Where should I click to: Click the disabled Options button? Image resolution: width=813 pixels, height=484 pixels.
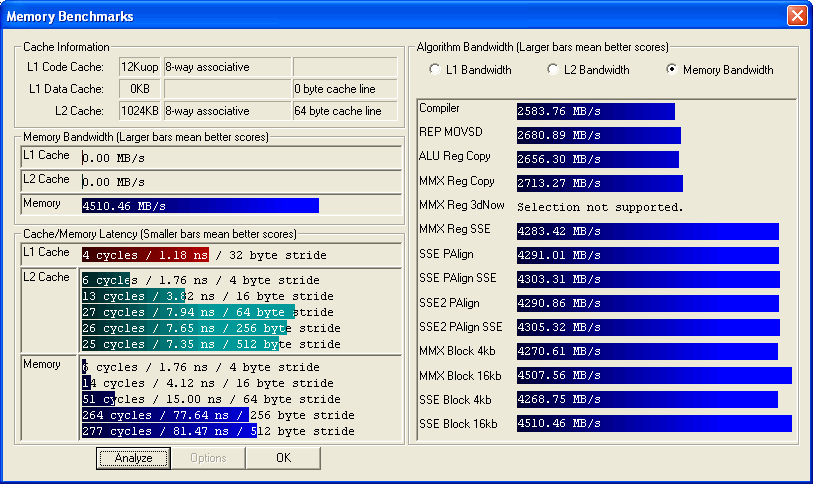coord(208,458)
